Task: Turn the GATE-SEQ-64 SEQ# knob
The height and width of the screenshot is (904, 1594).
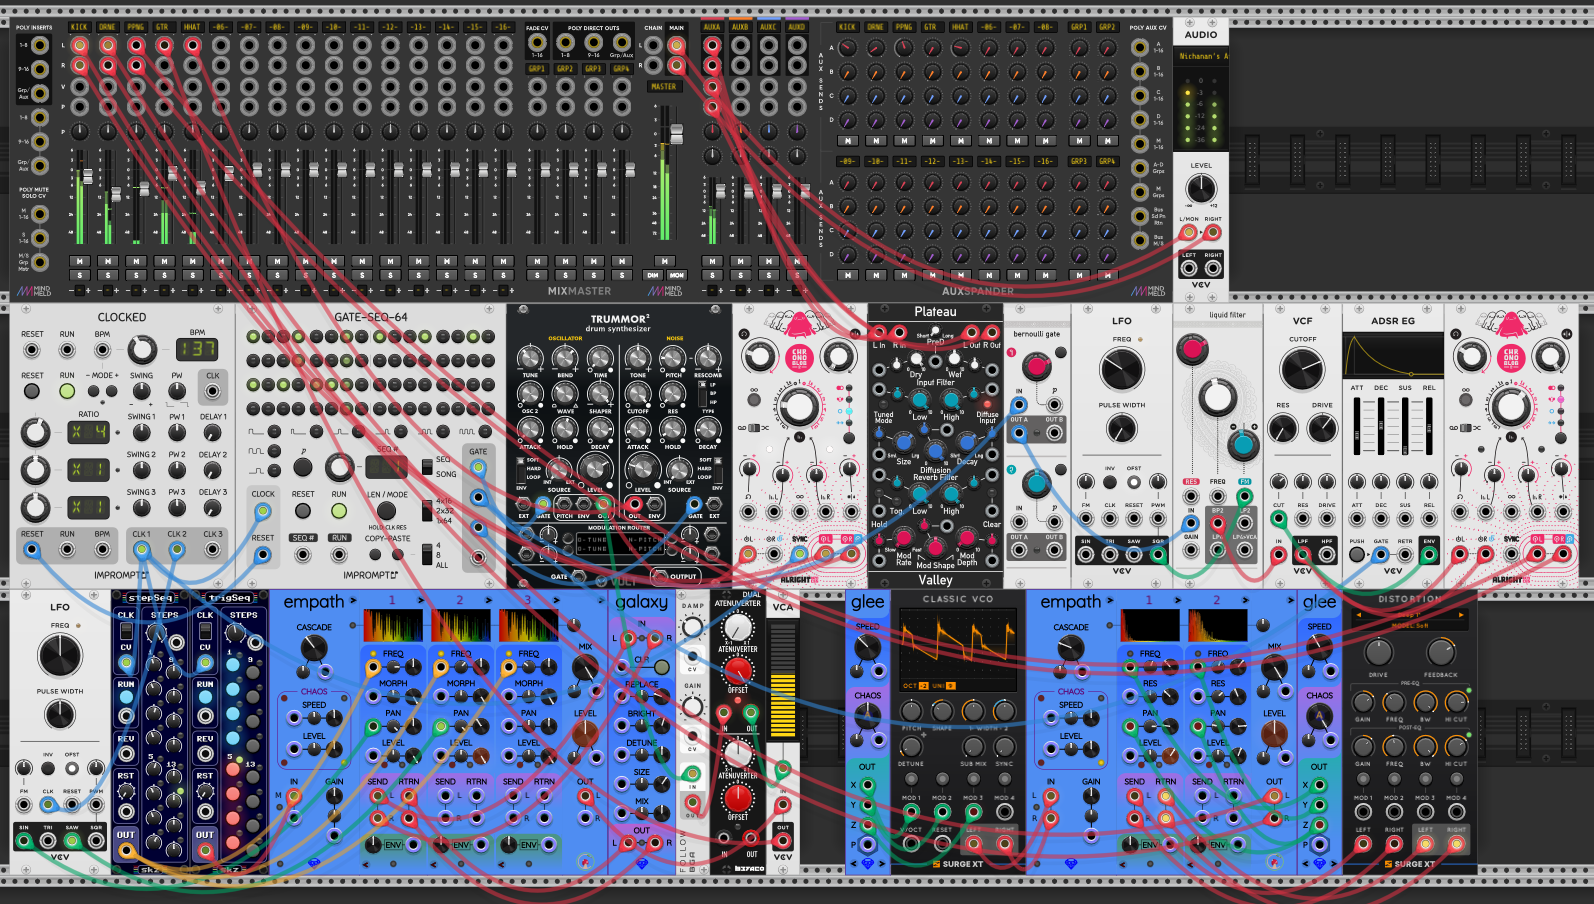Action: pyautogui.click(x=340, y=466)
